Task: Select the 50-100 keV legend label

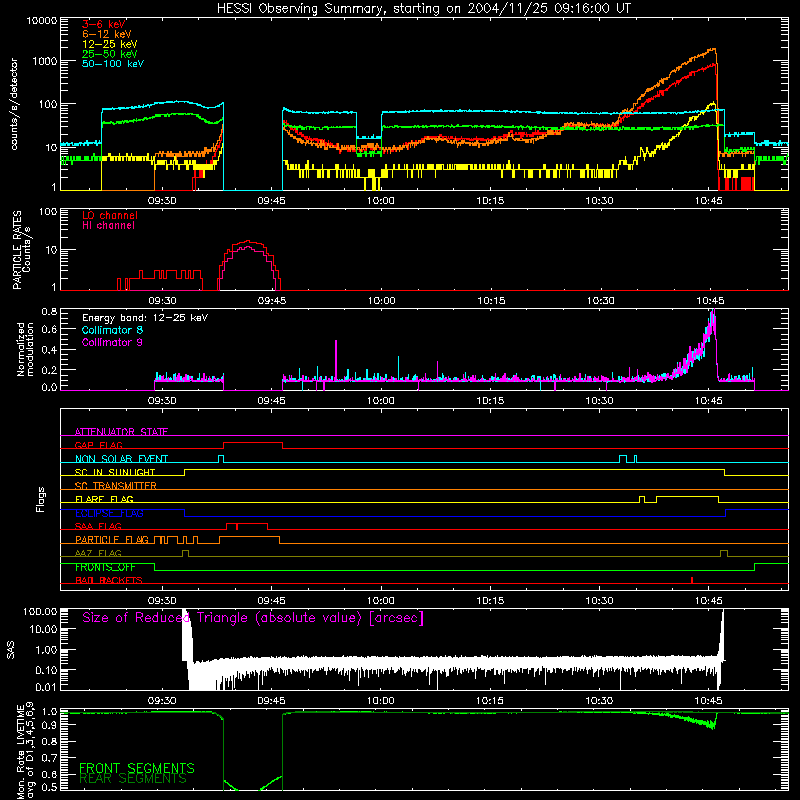Action: pyautogui.click(x=113, y=63)
